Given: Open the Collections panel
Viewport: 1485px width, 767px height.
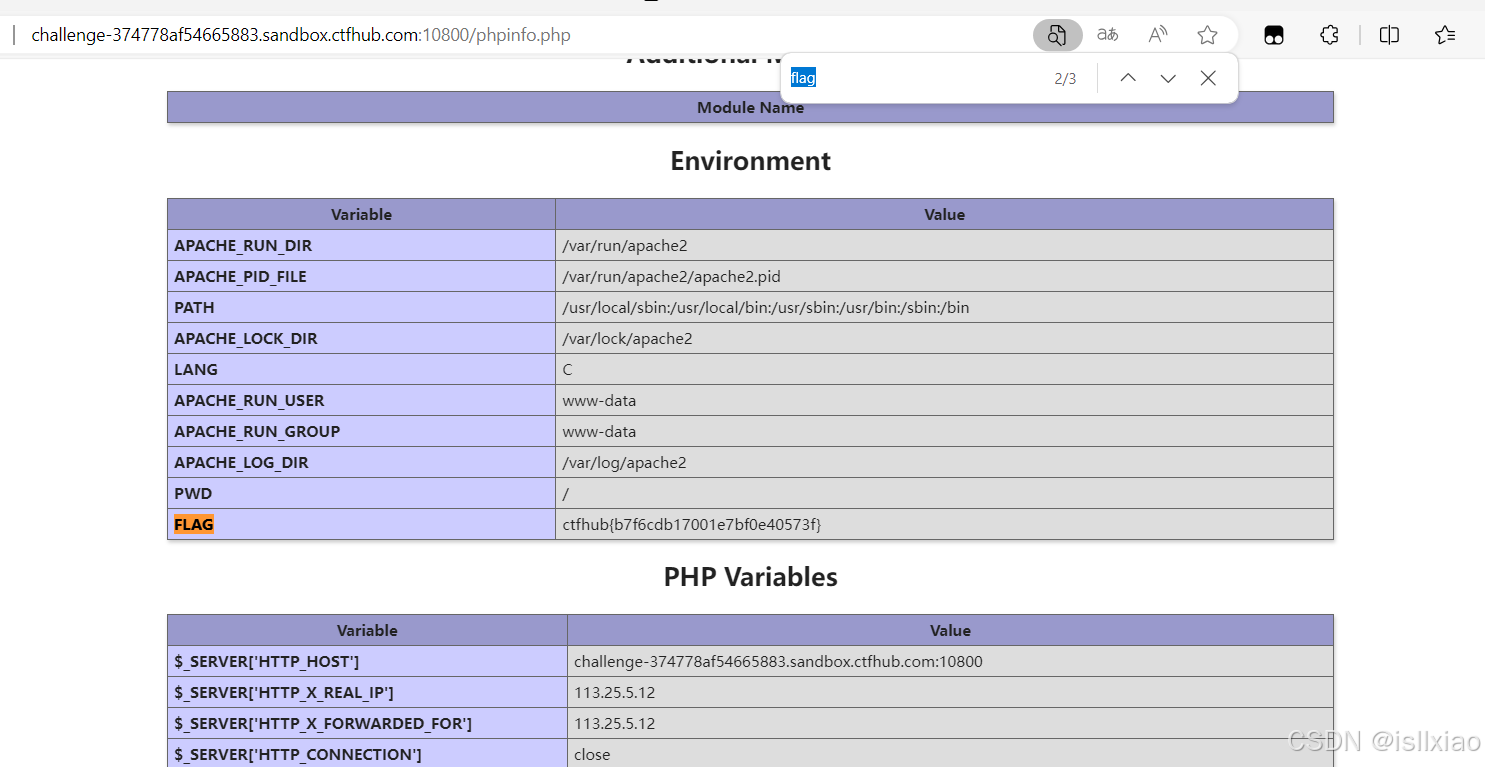Looking at the screenshot, I should coord(1444,34).
